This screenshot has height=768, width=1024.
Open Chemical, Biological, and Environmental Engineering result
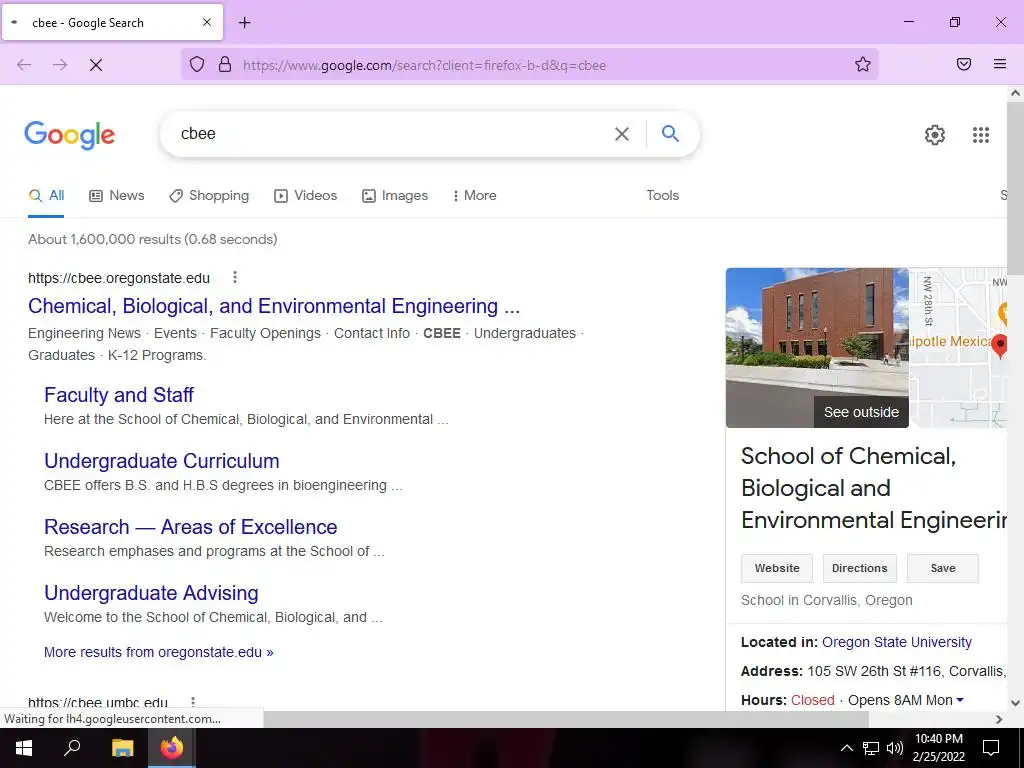click(274, 306)
